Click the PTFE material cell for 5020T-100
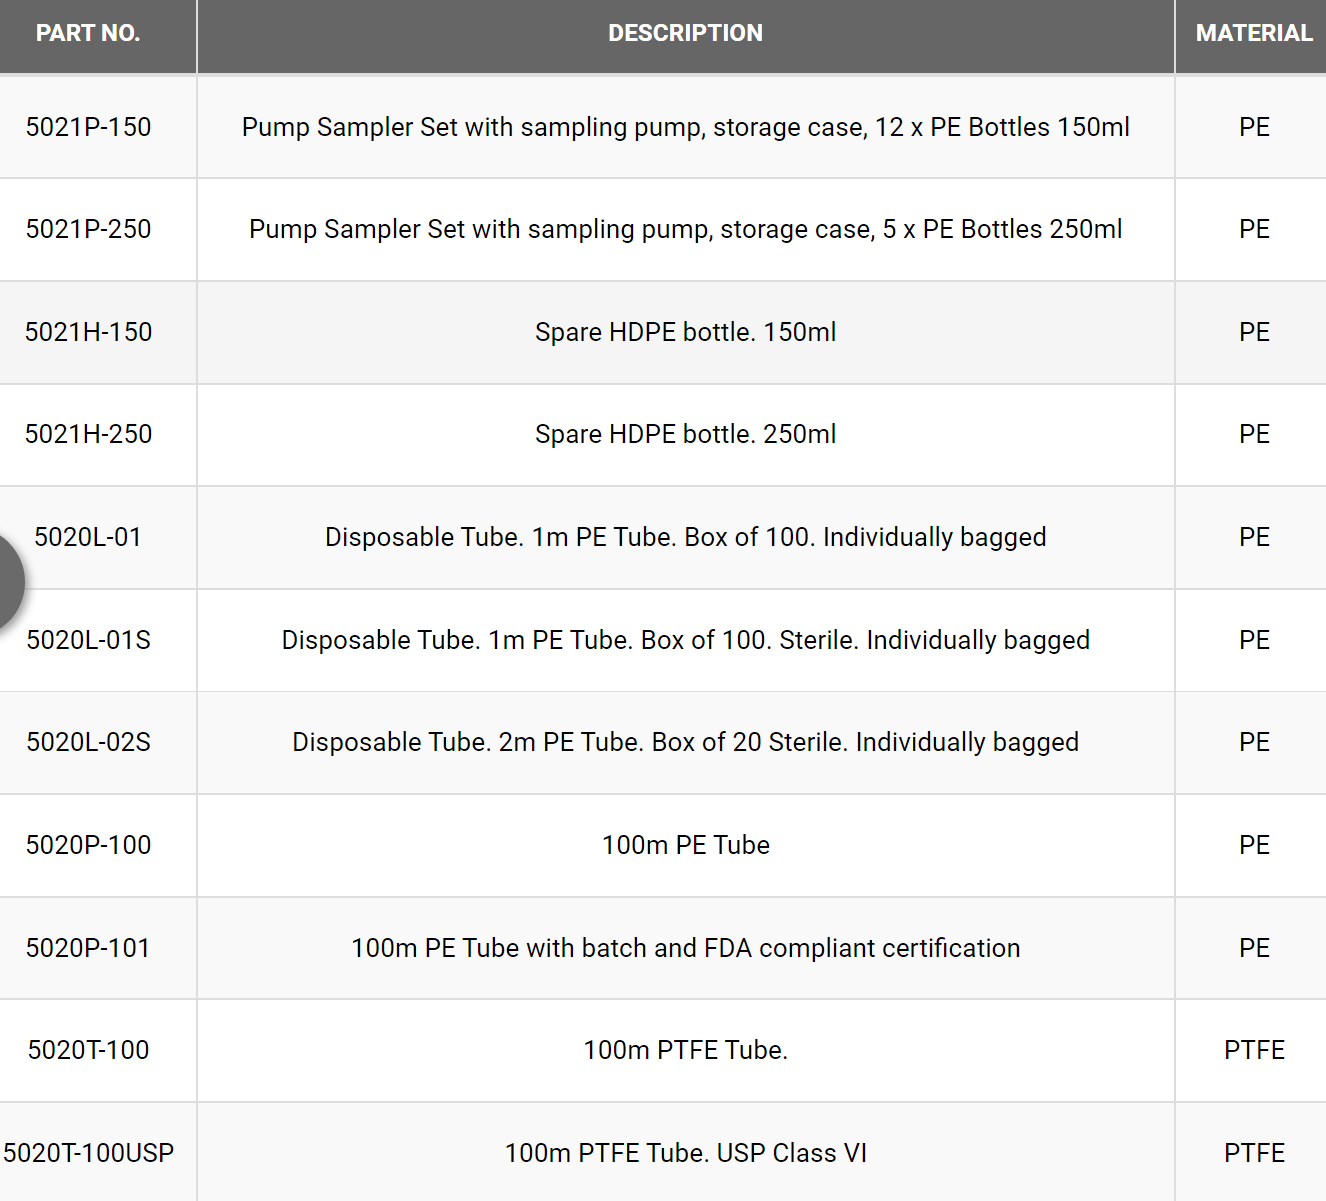This screenshot has height=1201, width=1326. (1254, 1050)
